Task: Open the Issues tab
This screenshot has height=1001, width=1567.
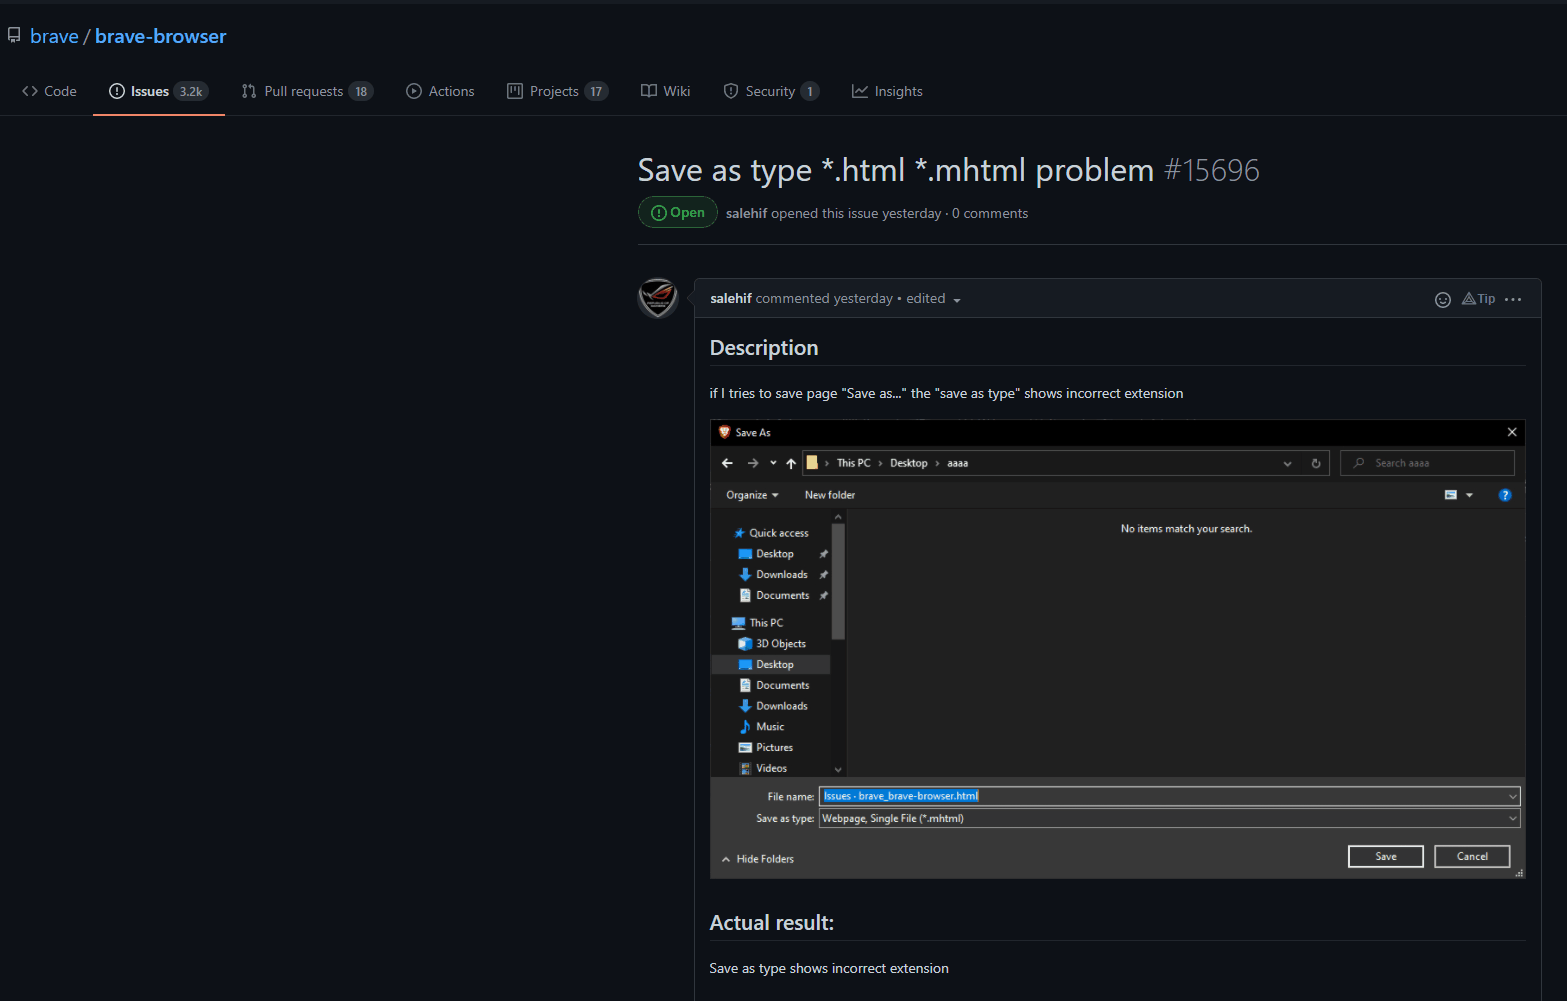Action: pos(146,91)
